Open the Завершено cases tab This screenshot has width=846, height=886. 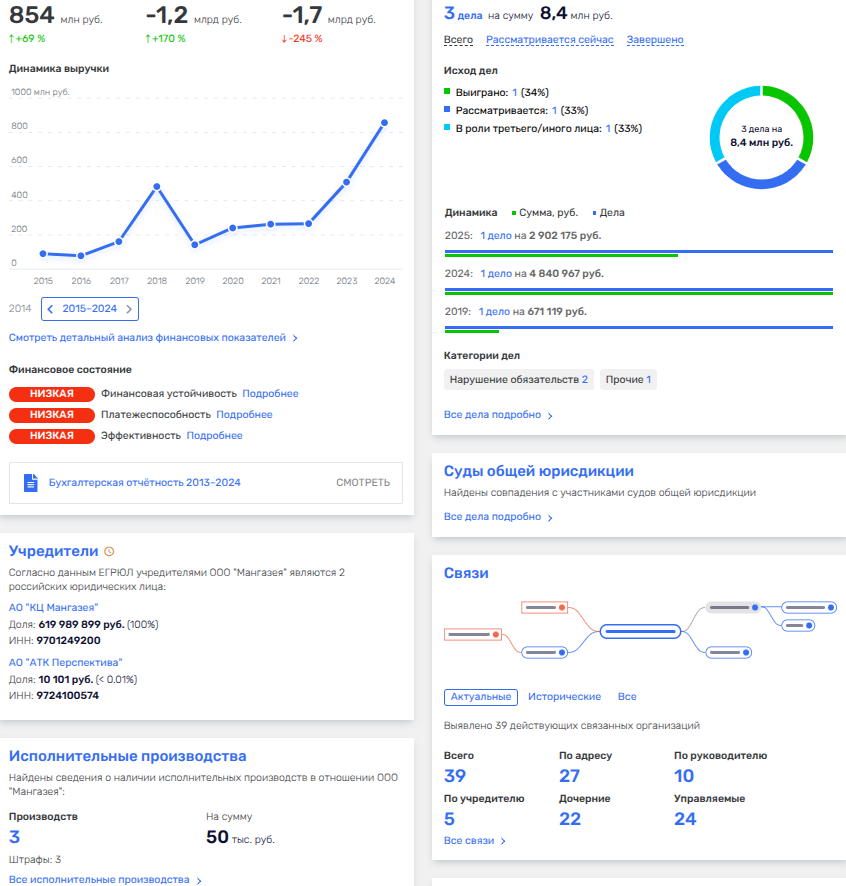tap(655, 40)
